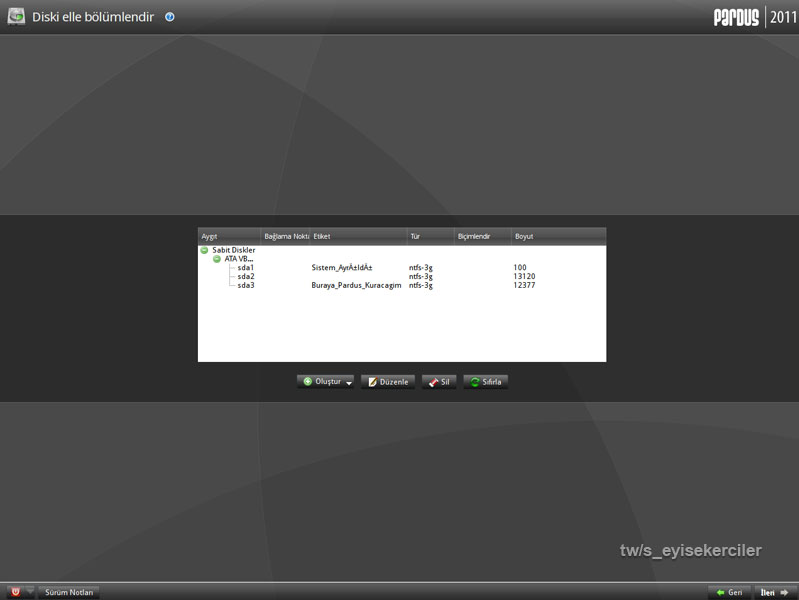Viewport: 799px width, 600px height.
Task: Sort by the Aygıt column header
Action: coord(229,237)
